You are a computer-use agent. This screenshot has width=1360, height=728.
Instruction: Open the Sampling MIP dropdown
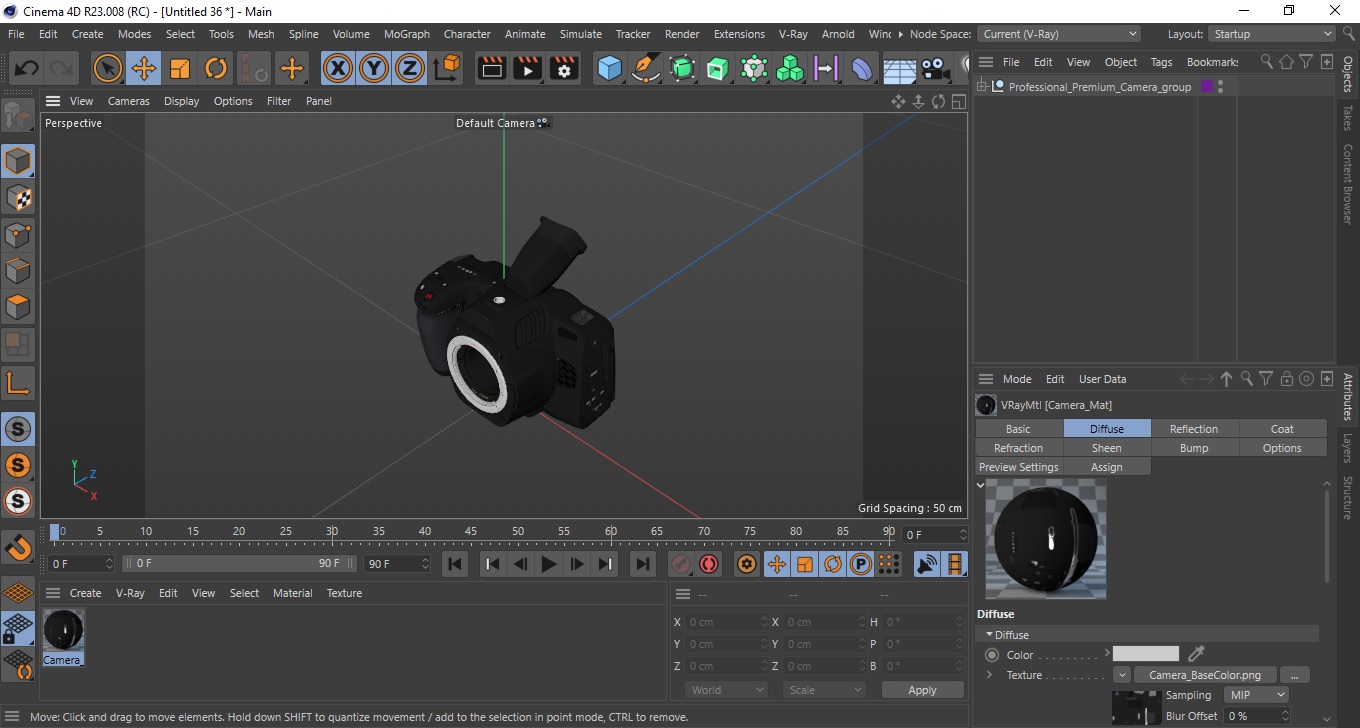click(x=1258, y=695)
